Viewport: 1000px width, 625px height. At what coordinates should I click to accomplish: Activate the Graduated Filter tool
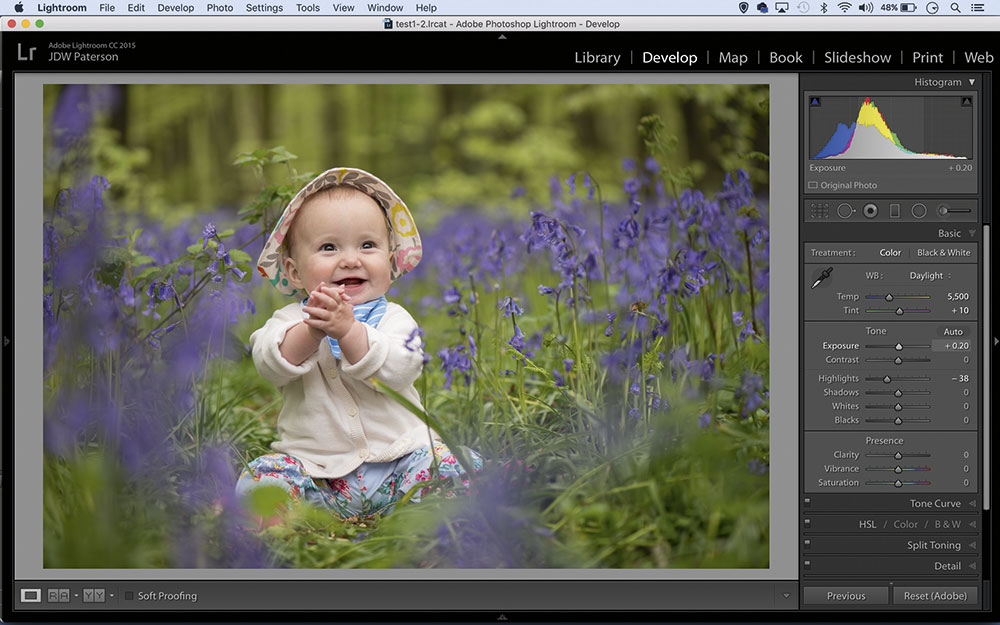coord(893,210)
